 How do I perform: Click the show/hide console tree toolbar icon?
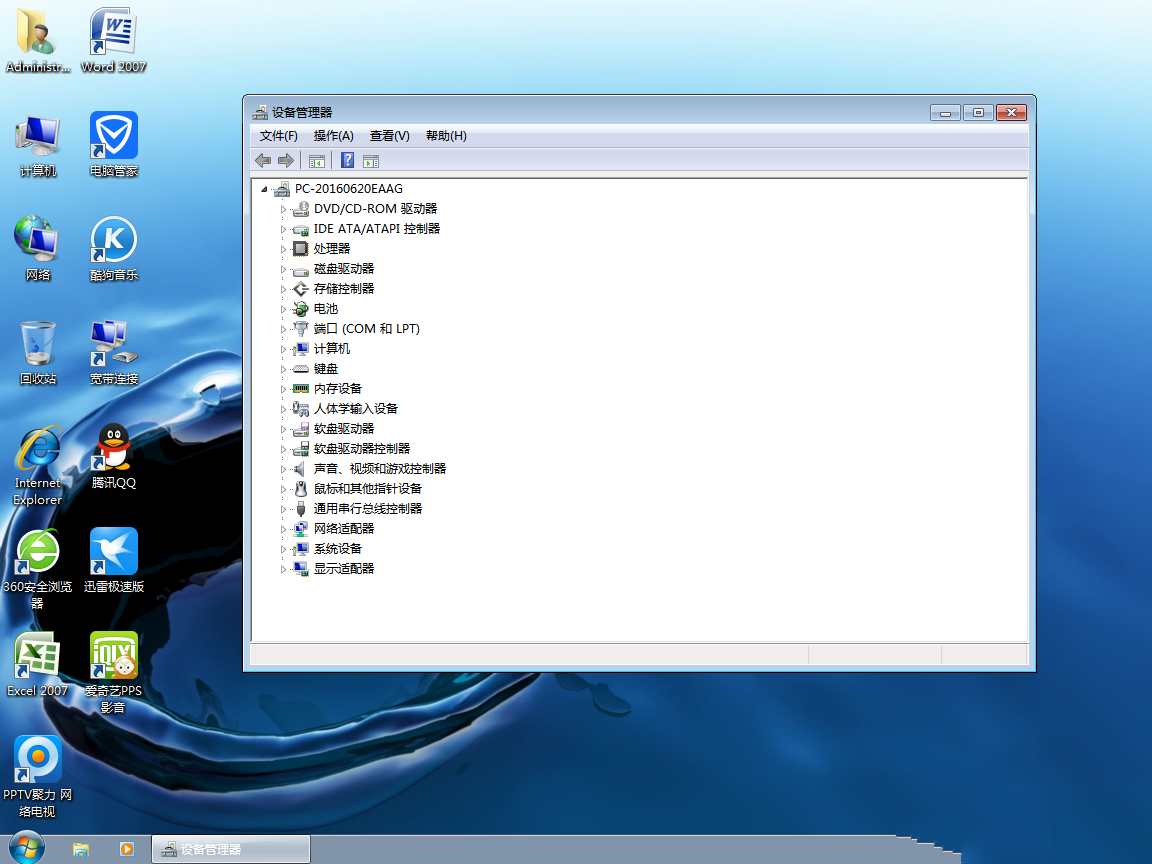click(317, 160)
